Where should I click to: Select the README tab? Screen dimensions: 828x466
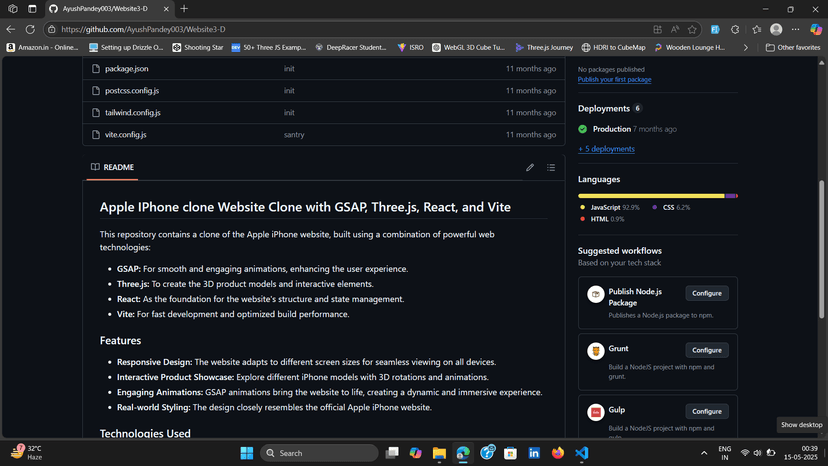click(112, 167)
